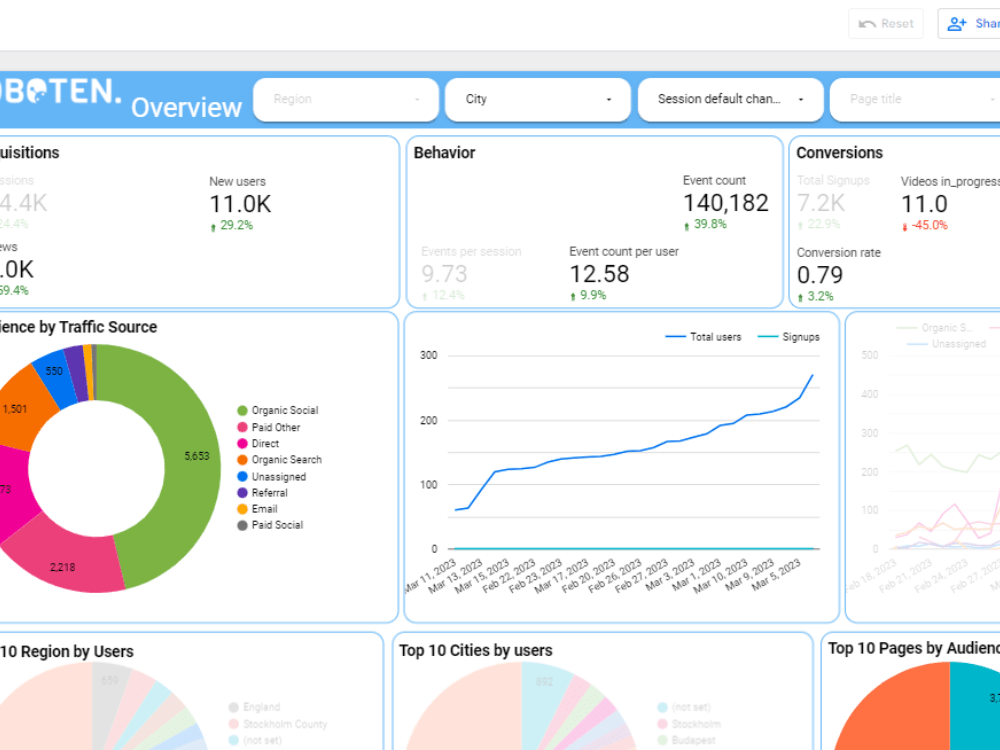Click the Events per session 9.73 value
The image size is (1000, 750).
[445, 274]
